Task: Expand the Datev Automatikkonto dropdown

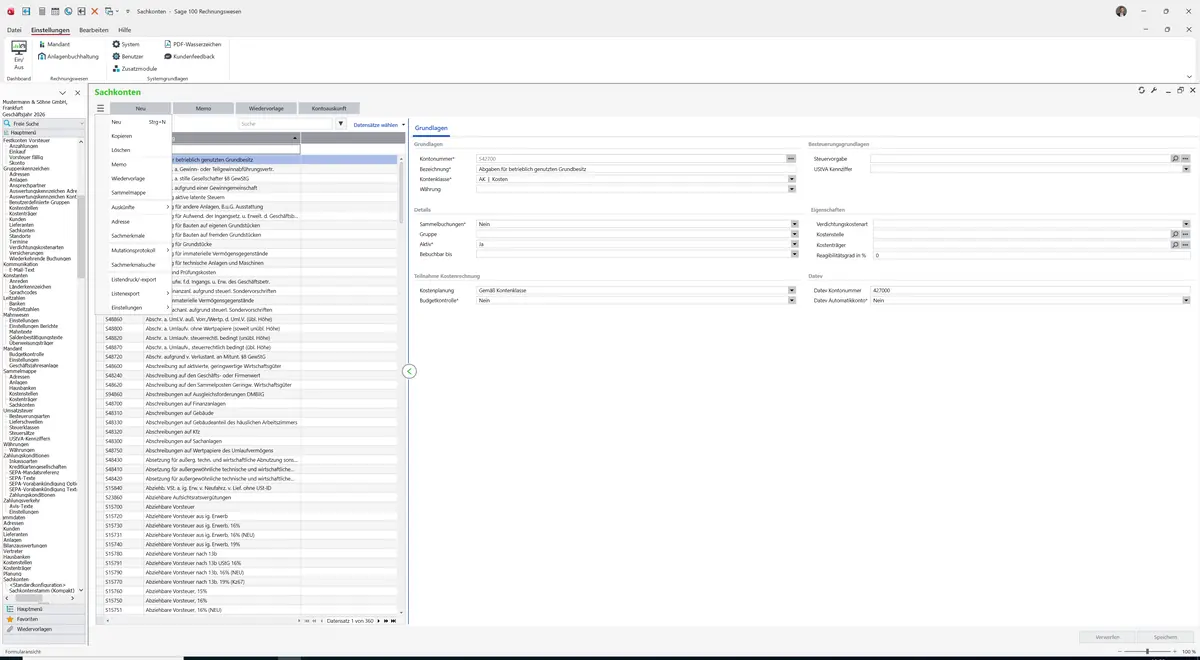Action: [x=1186, y=300]
